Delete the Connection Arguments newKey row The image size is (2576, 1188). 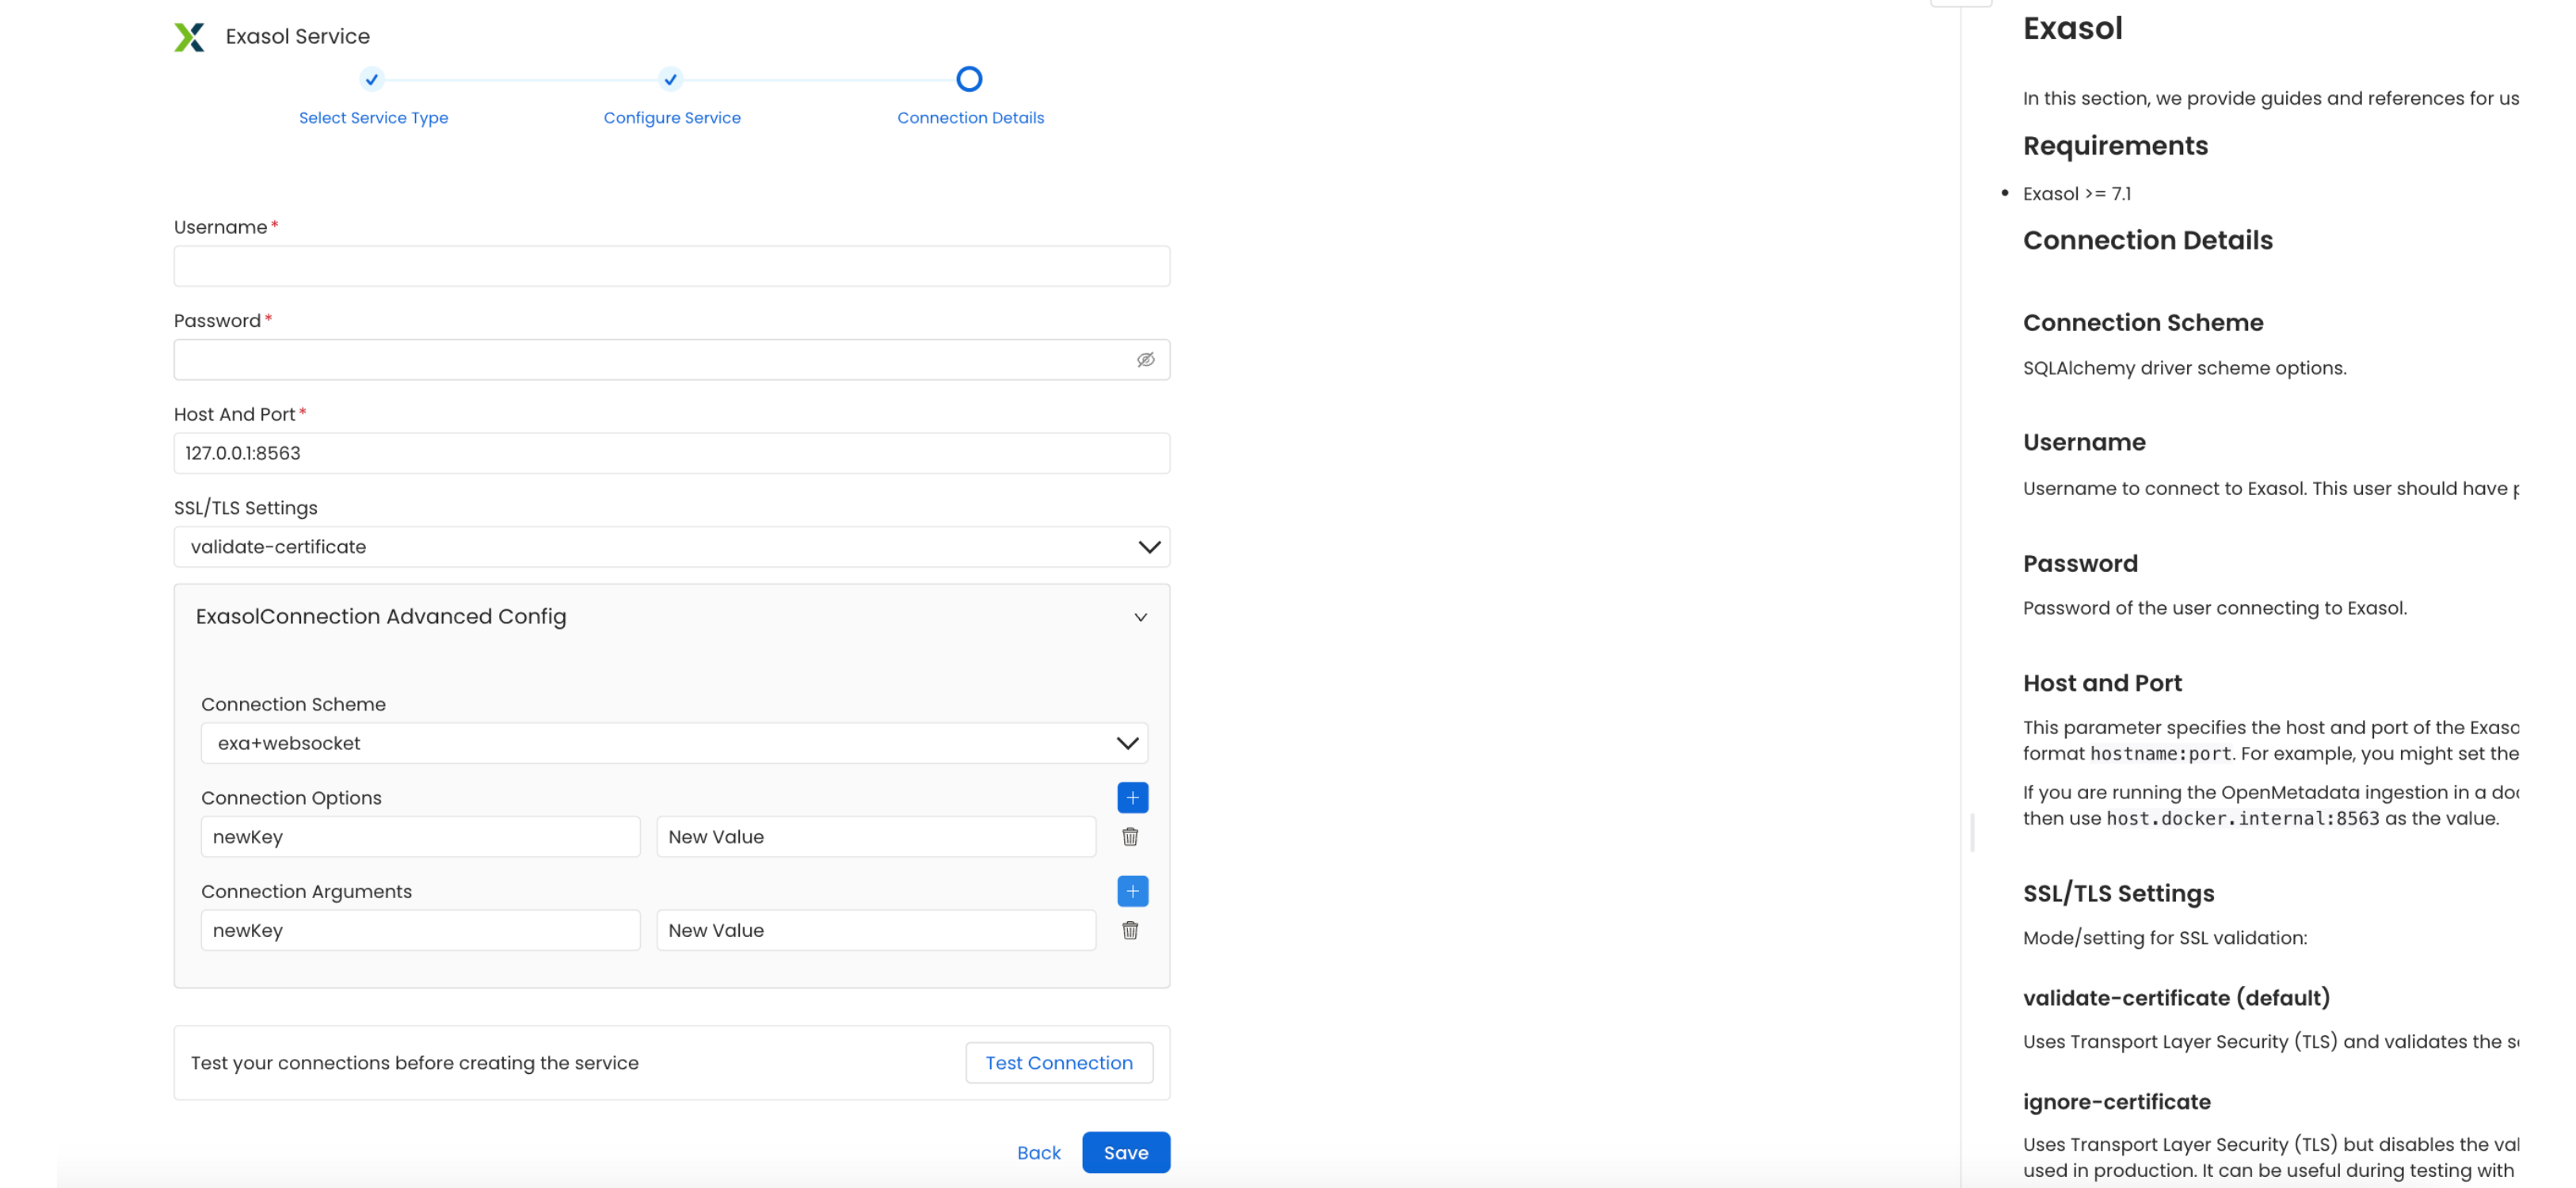coord(1131,930)
